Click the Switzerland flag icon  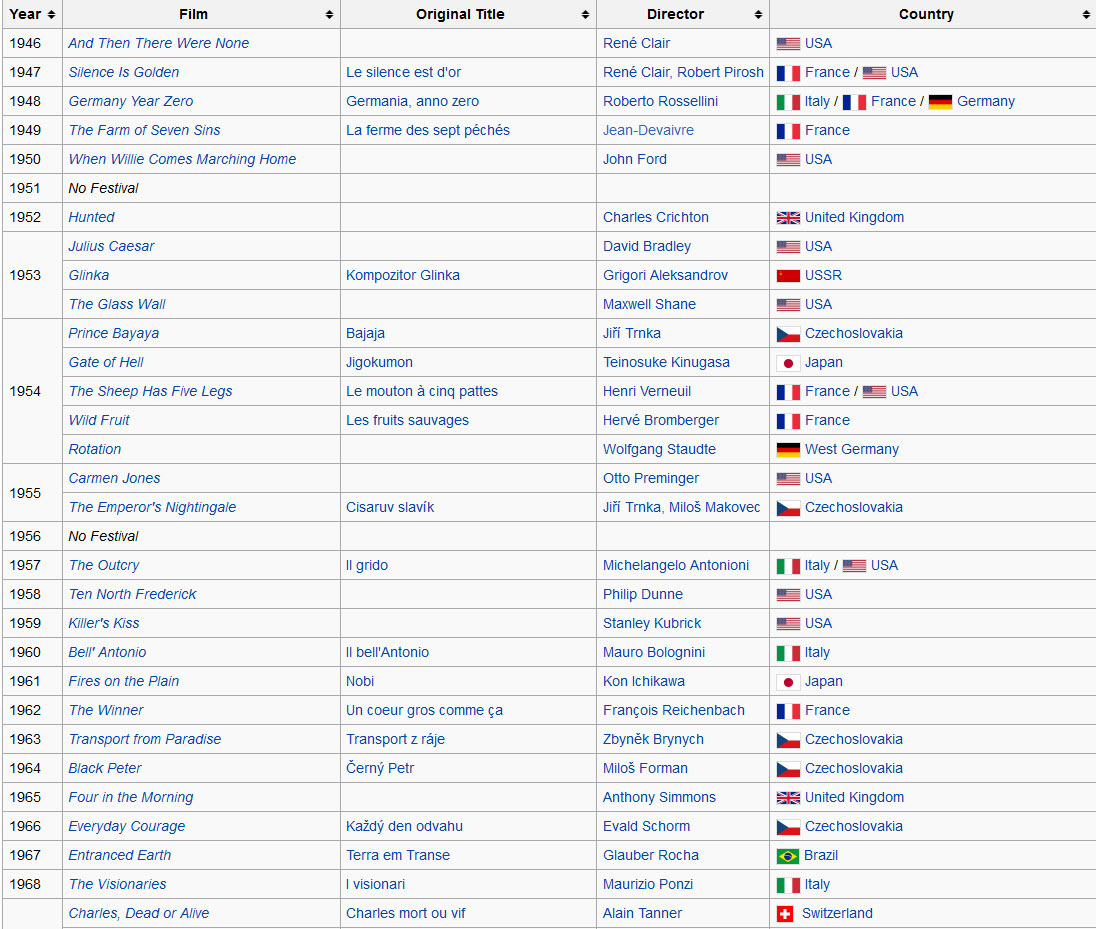coord(785,914)
